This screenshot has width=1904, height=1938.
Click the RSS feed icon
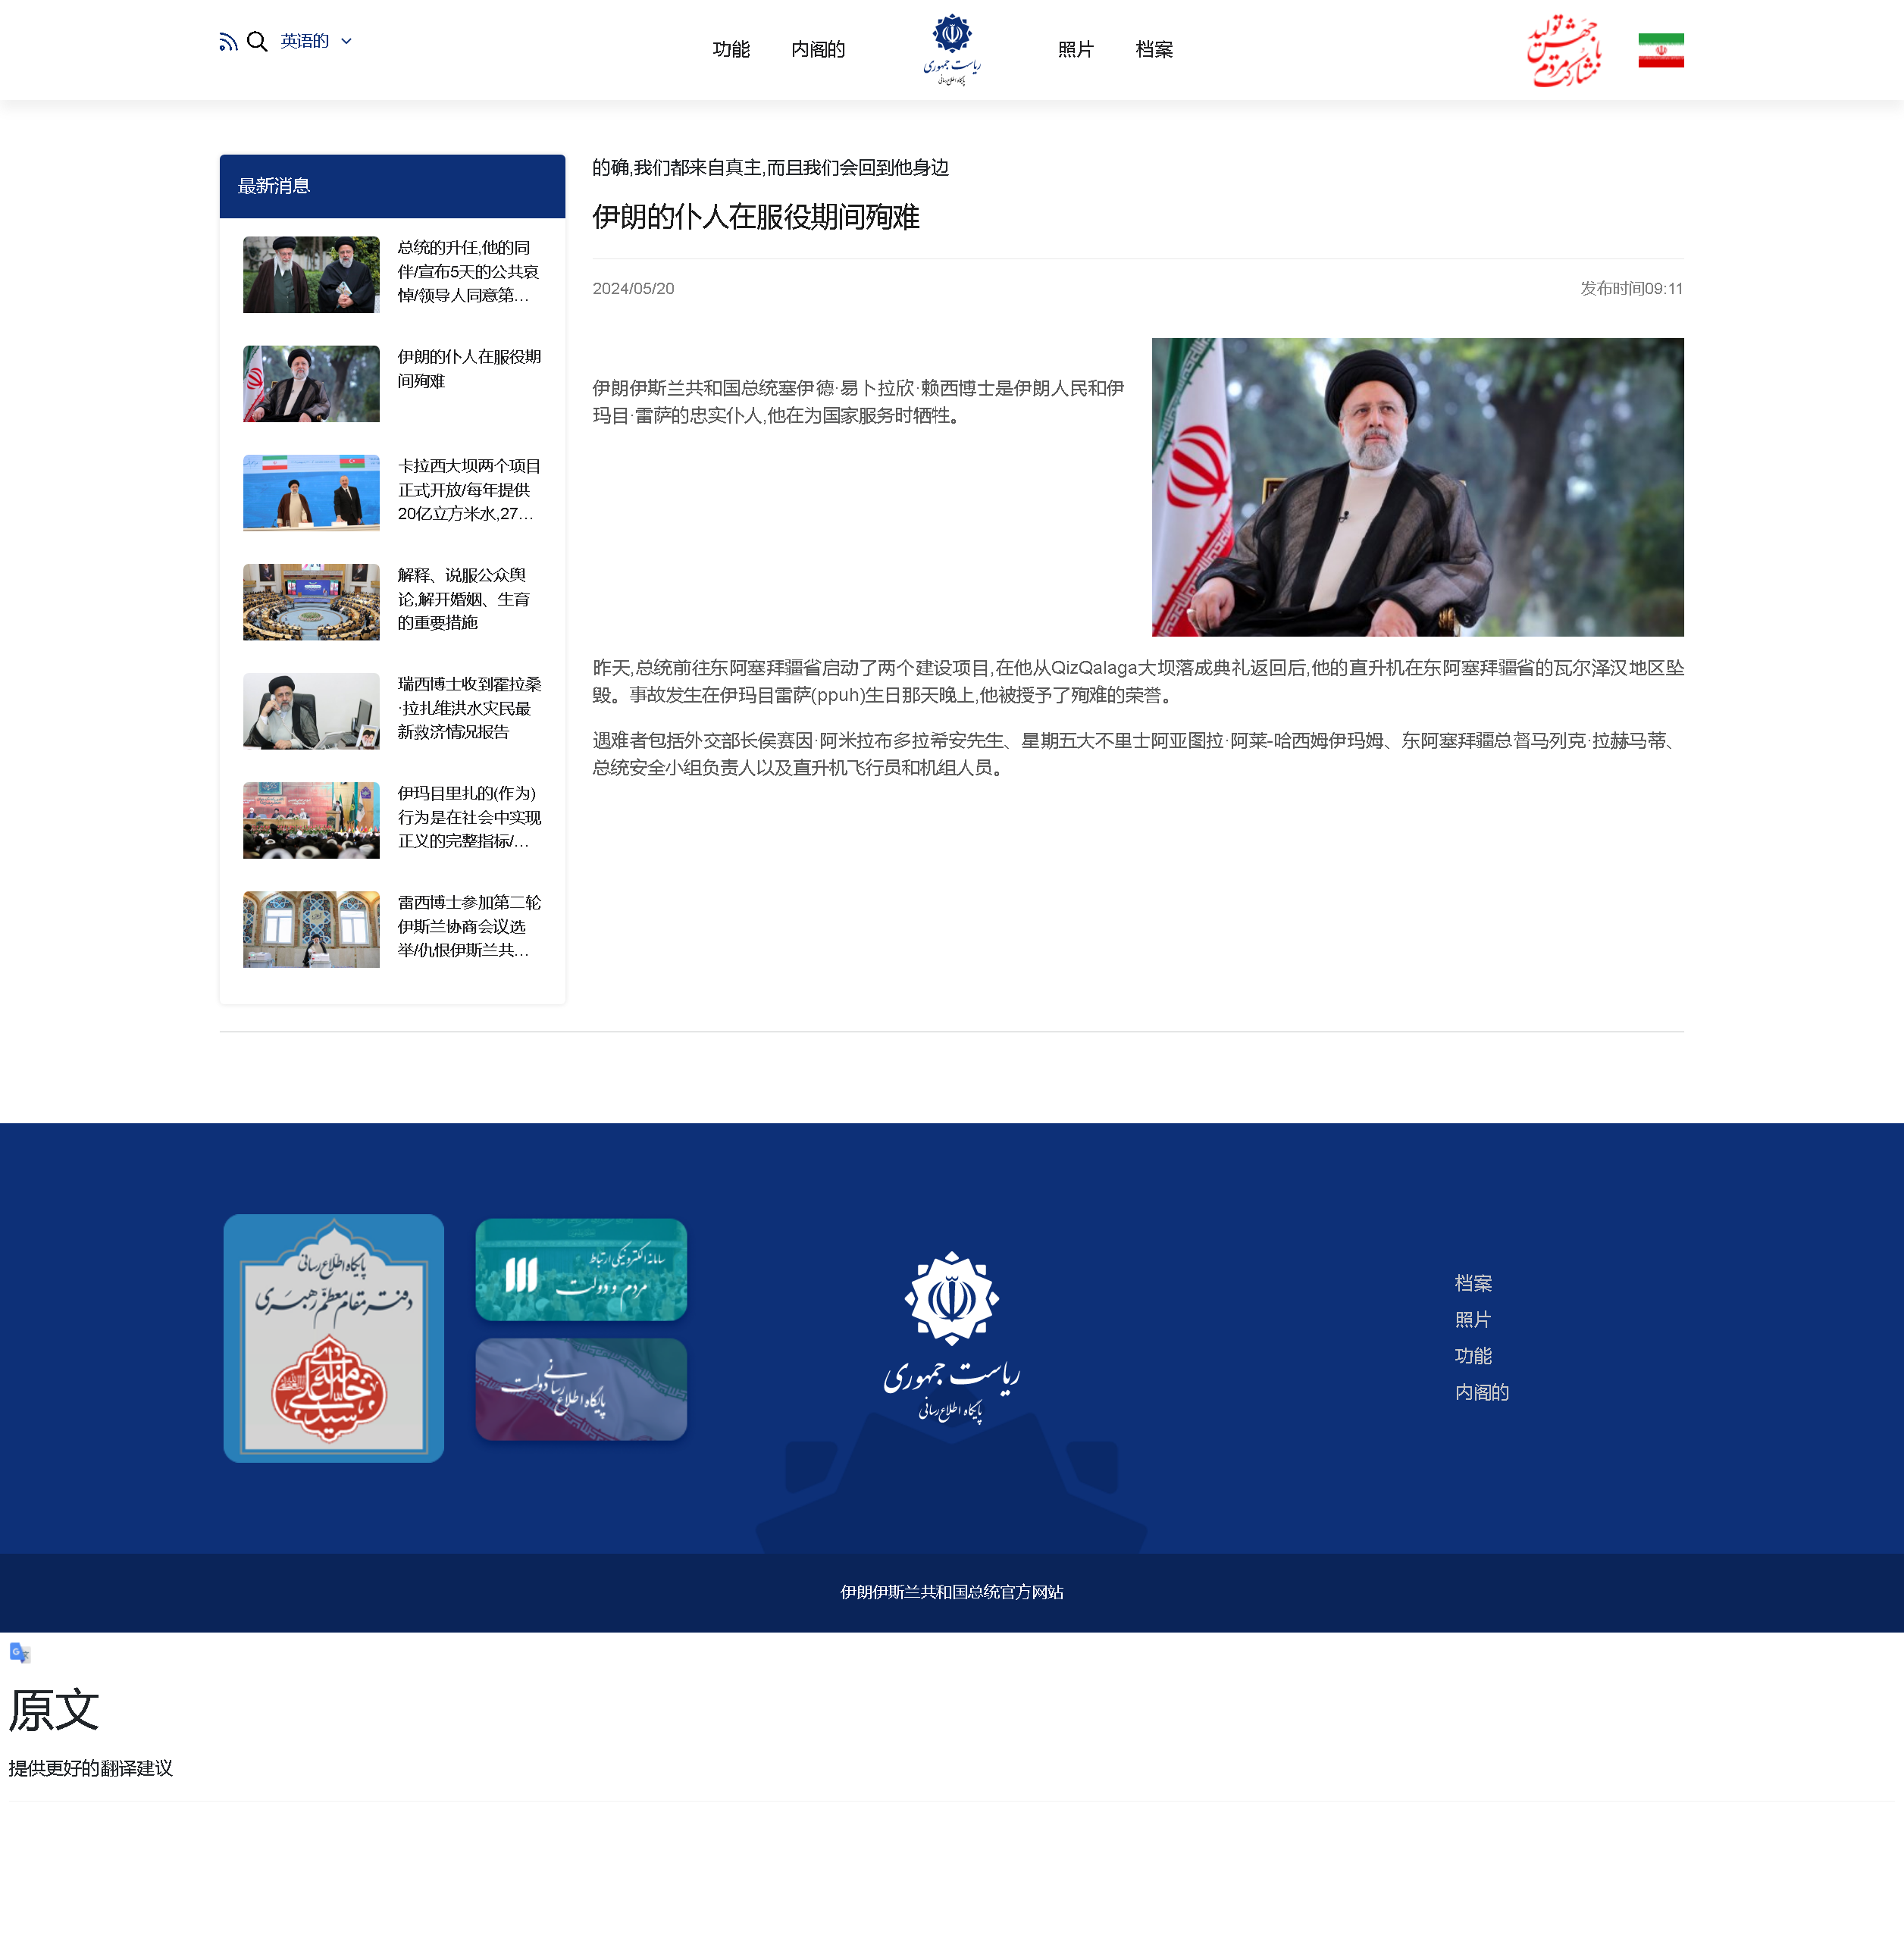[x=228, y=42]
